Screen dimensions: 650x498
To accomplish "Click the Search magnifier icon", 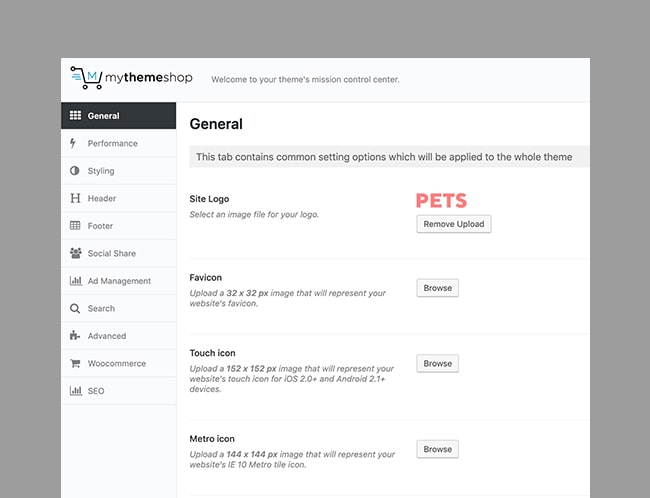I will click(x=75, y=309).
